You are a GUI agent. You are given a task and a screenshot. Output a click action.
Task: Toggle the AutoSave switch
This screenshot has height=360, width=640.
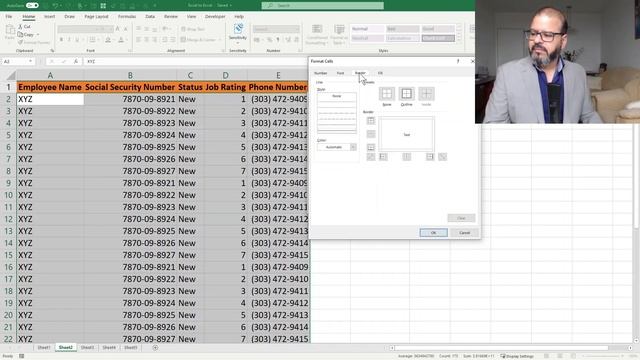[32, 5]
